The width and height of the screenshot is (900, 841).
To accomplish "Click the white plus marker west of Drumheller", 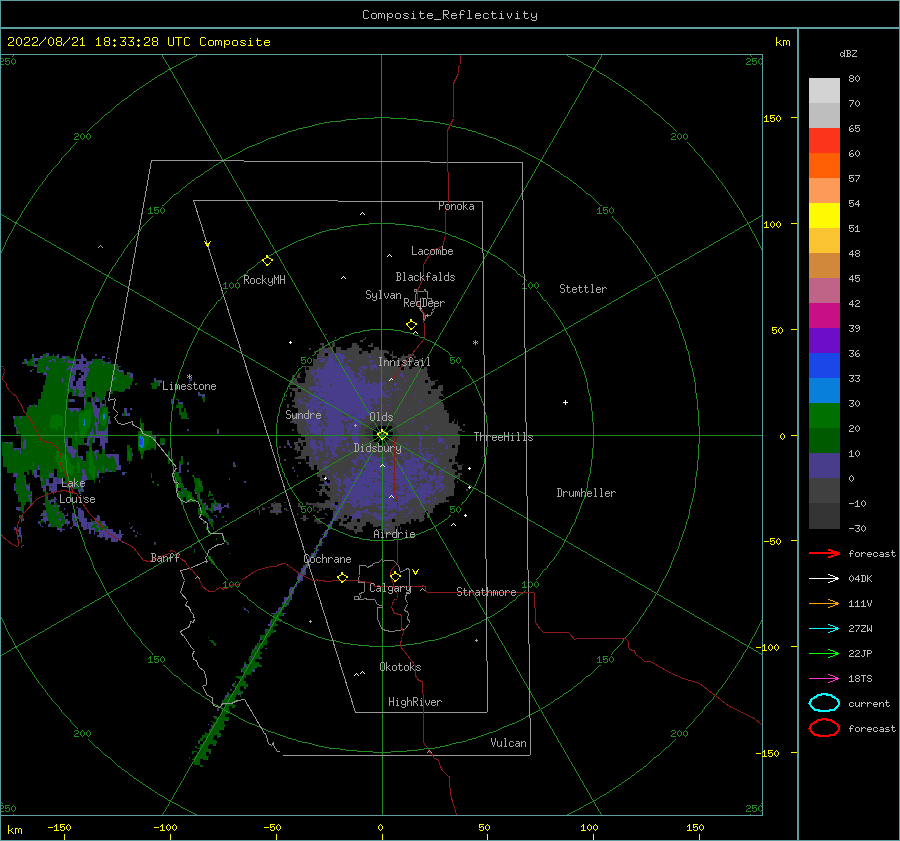I will coord(565,402).
